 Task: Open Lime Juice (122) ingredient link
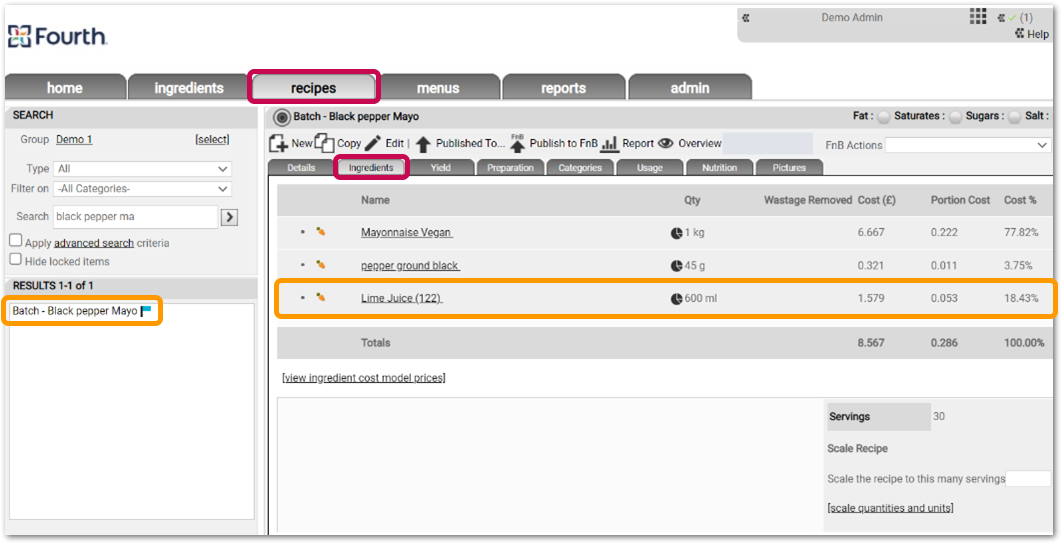click(x=402, y=298)
